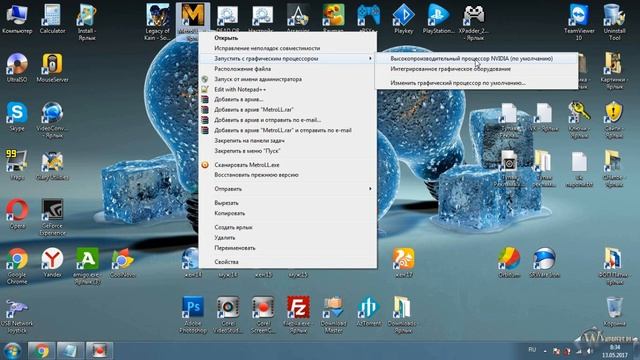Viewport: 640px width, 360px height.
Task: Choose Запуск от имени администратора
Action: [287, 79]
